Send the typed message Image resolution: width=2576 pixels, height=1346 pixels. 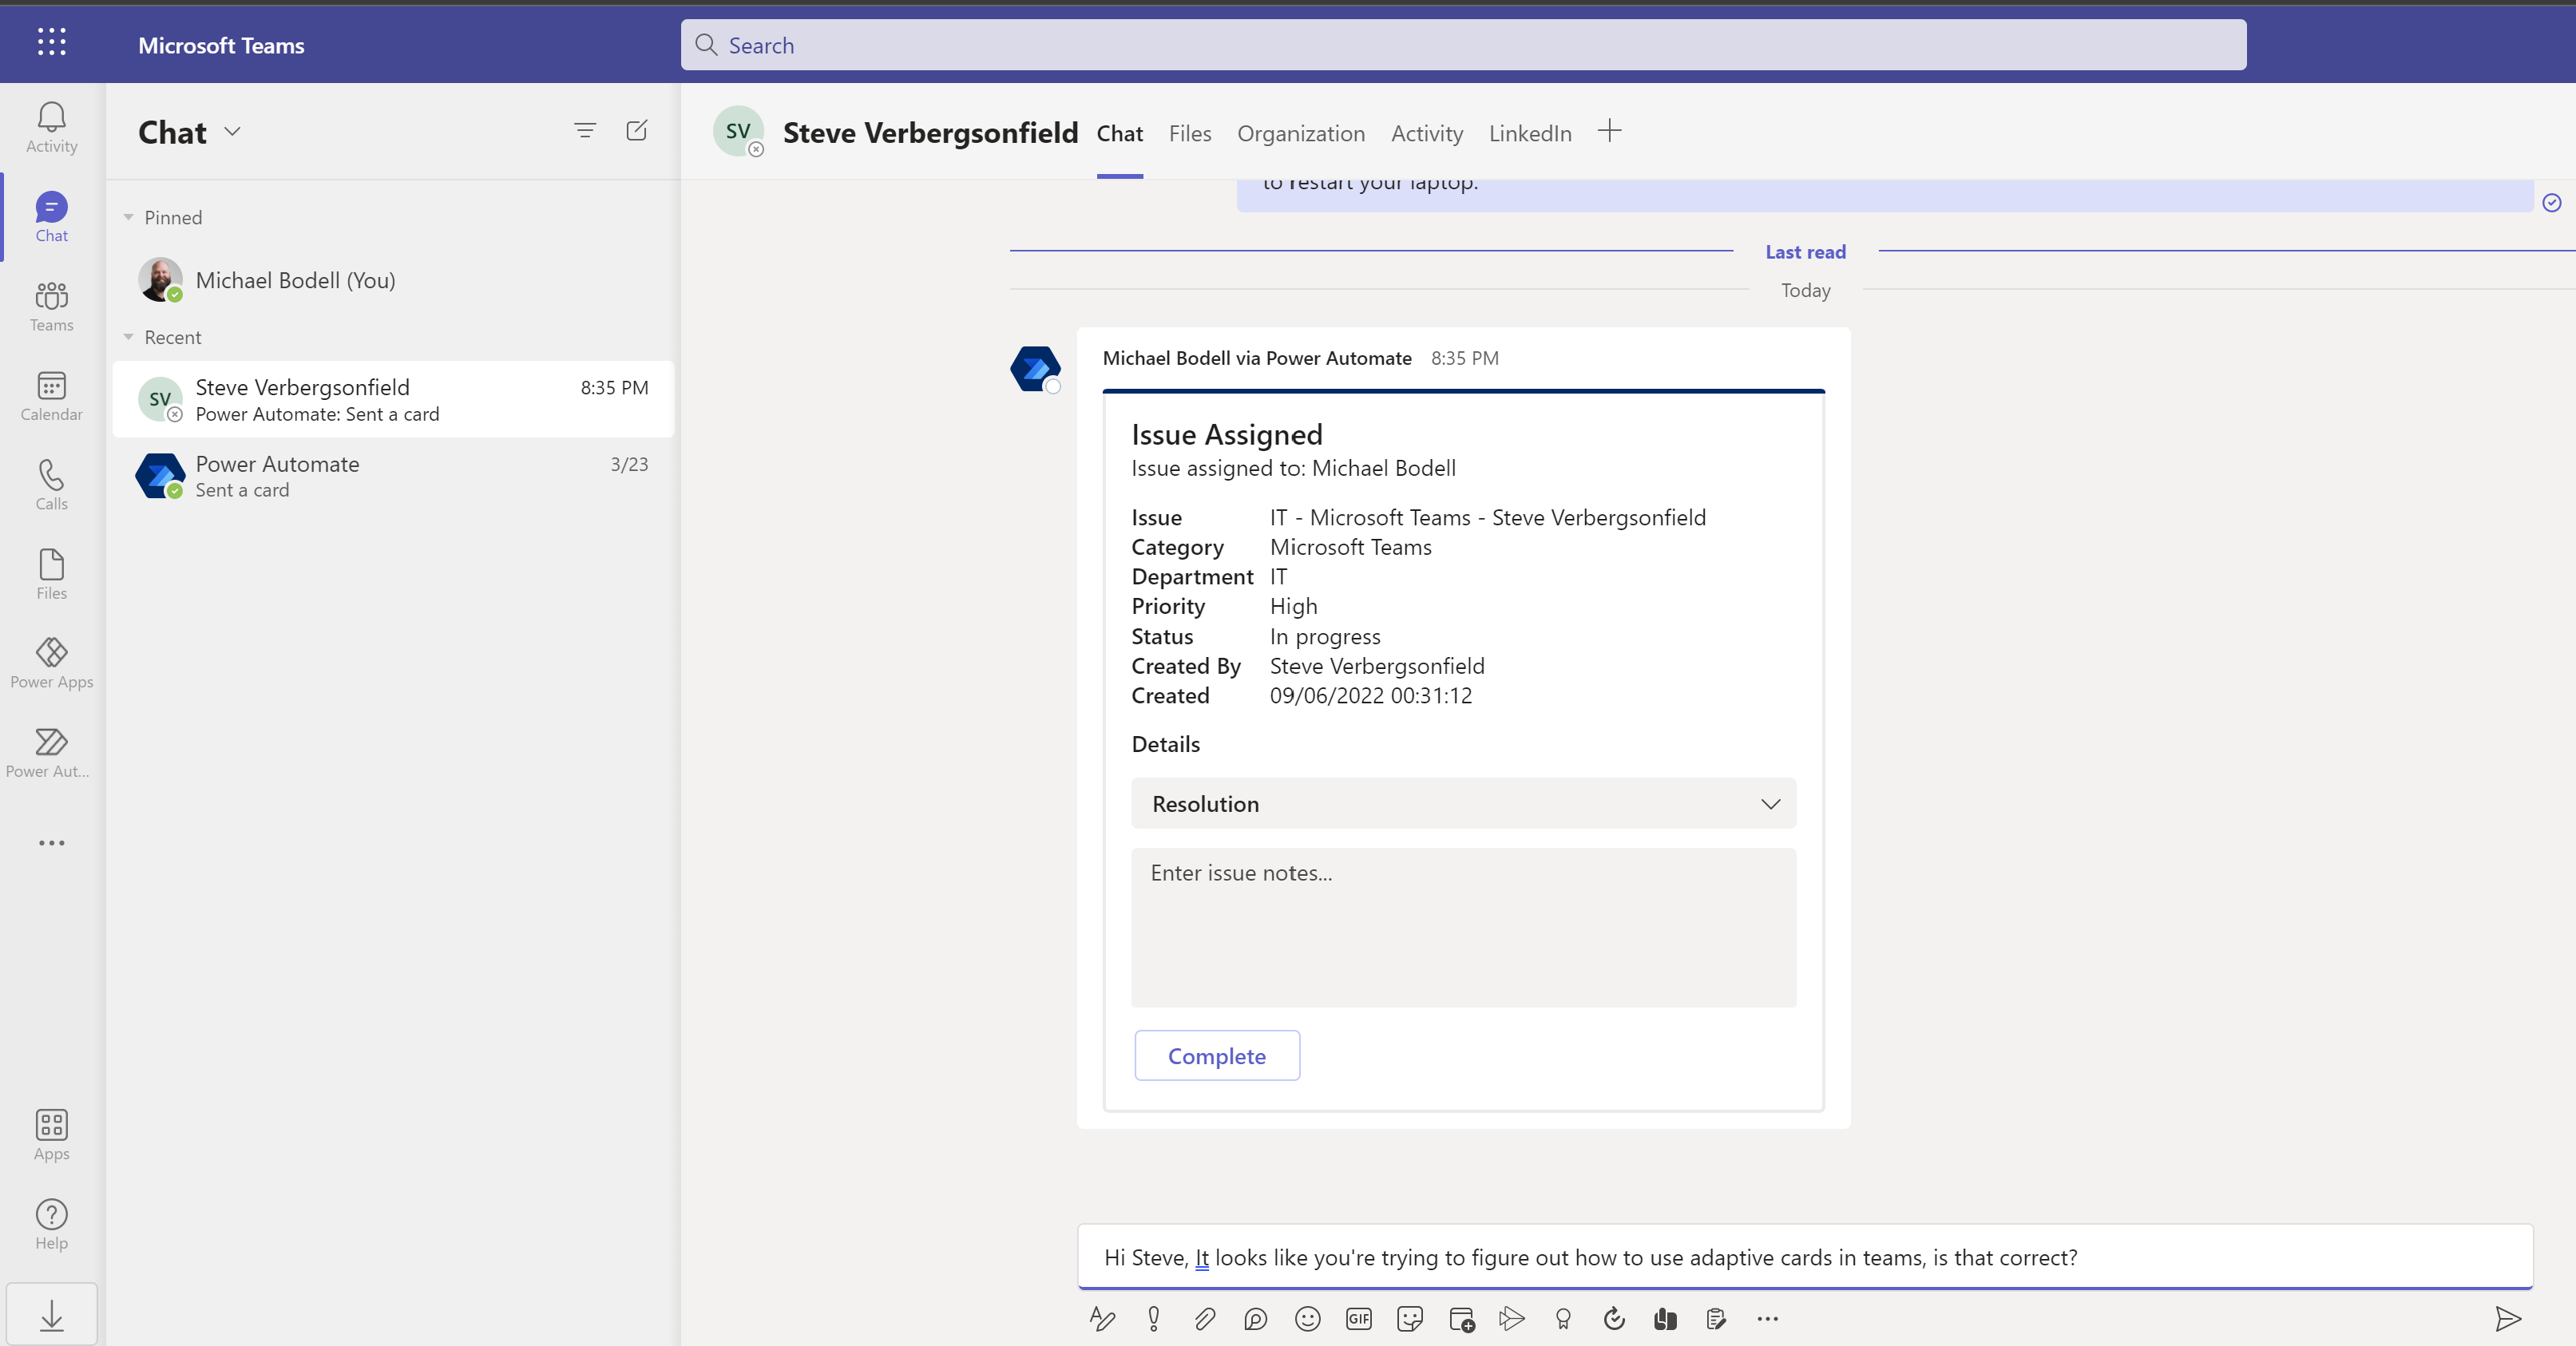click(x=2508, y=1319)
